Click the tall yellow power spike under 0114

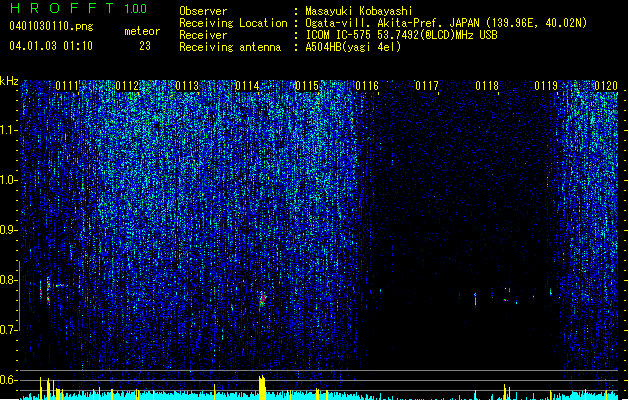262,387
